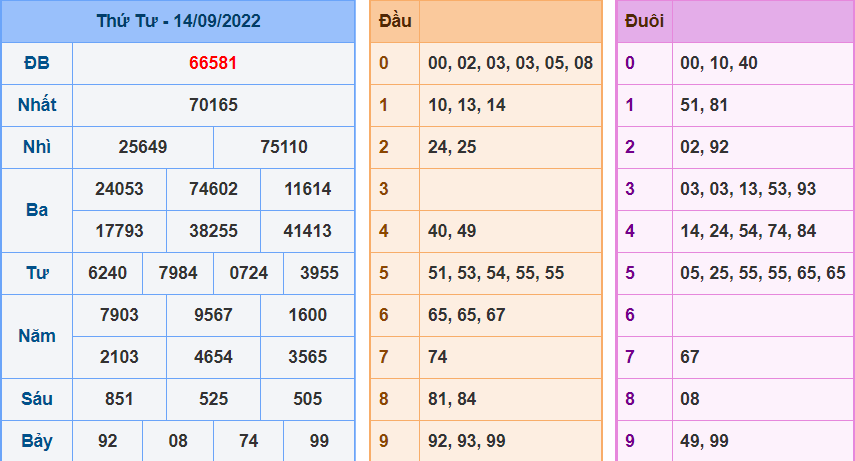Select the Nhì prize label
Screen dimensions: 855x461
pyautogui.click(x=37, y=147)
